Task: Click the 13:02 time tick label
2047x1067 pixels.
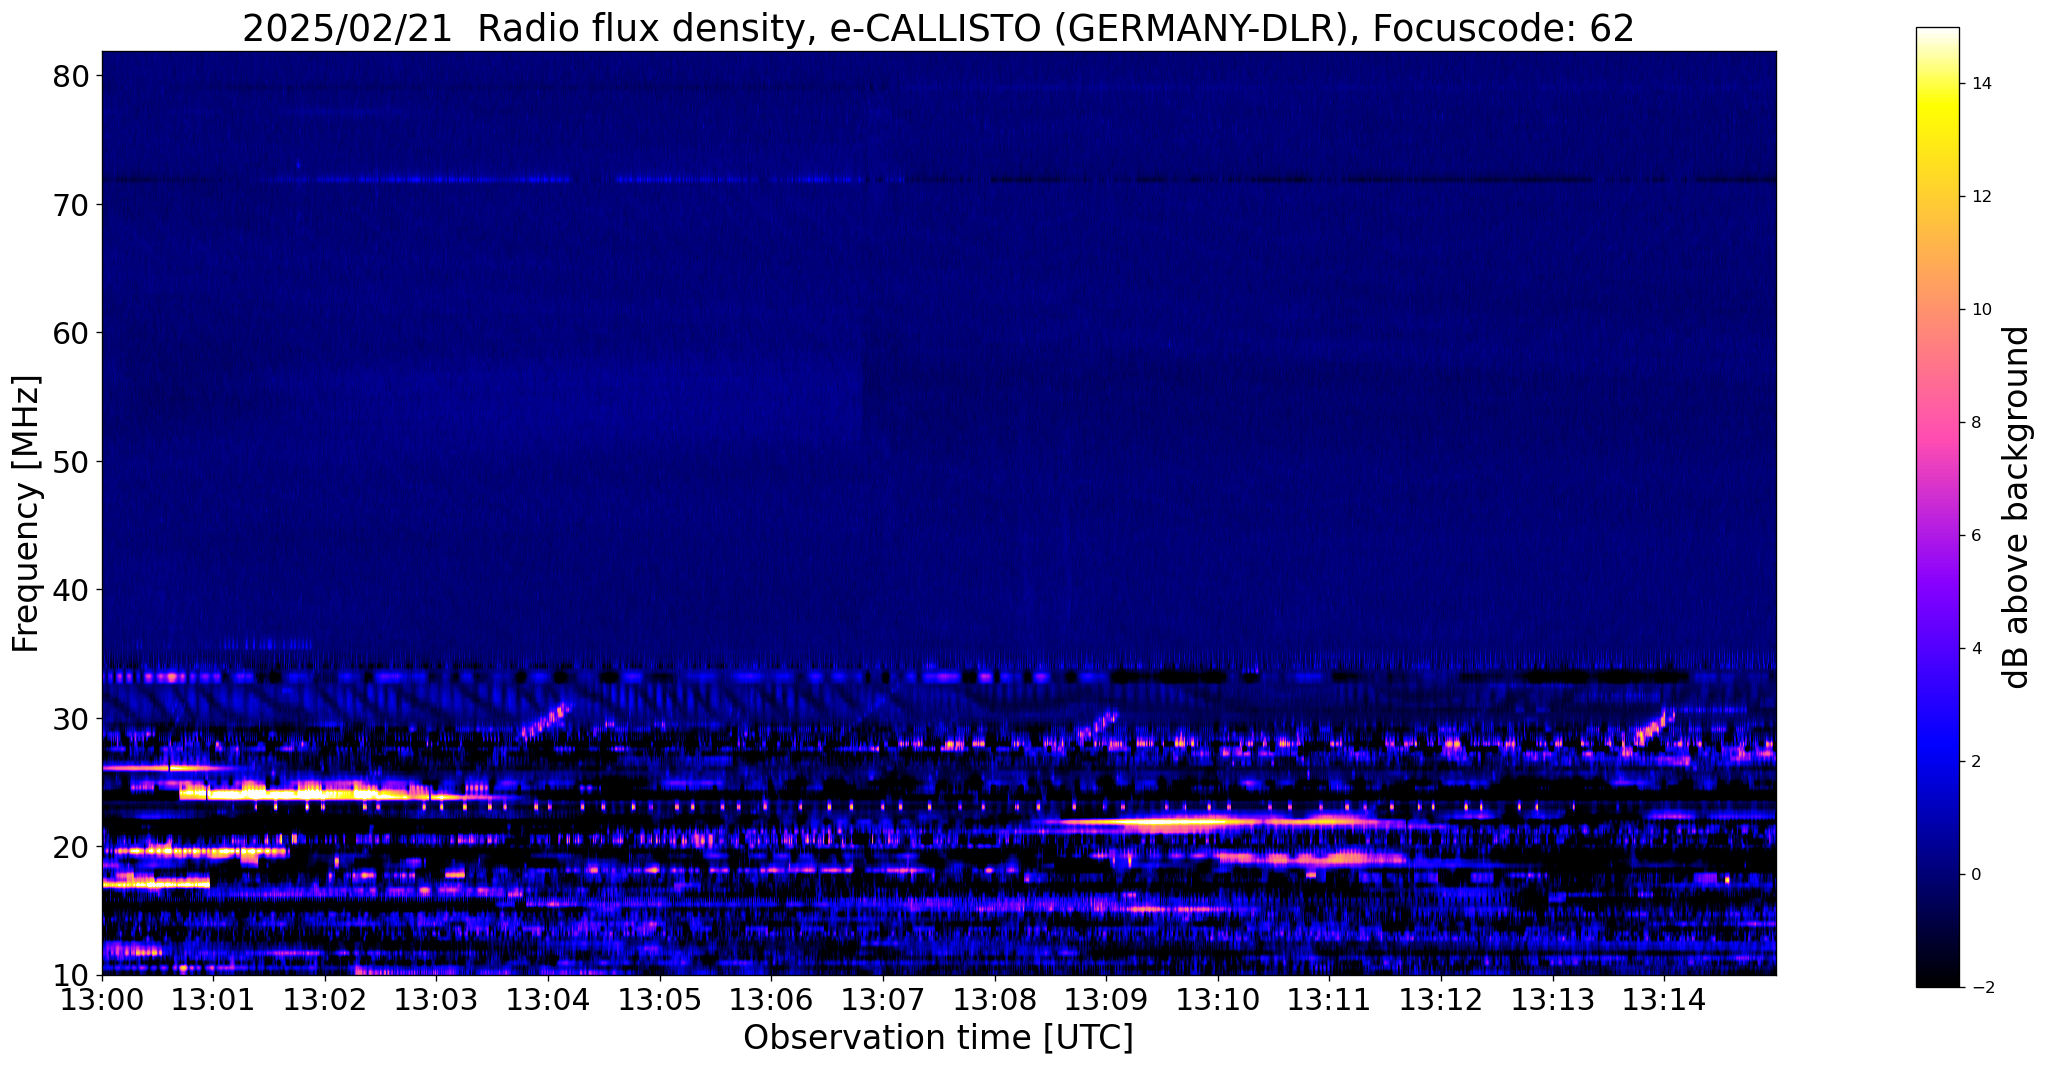Action: 325,999
